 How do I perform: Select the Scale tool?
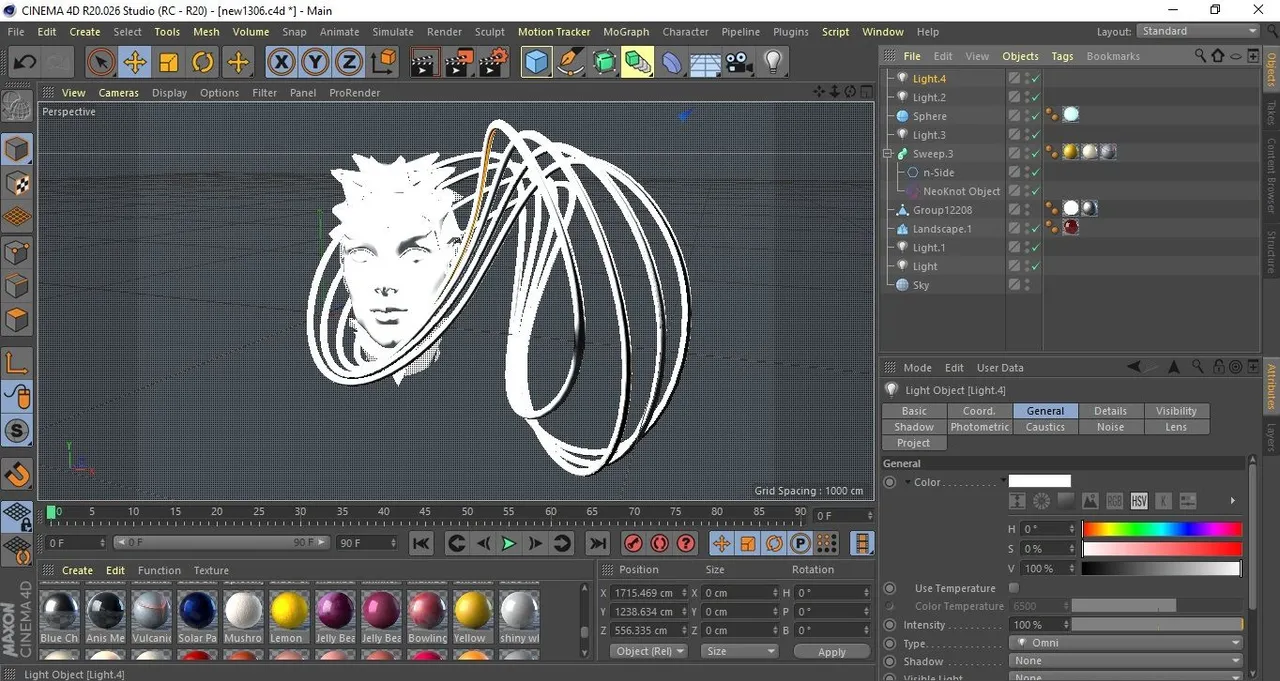[169, 63]
